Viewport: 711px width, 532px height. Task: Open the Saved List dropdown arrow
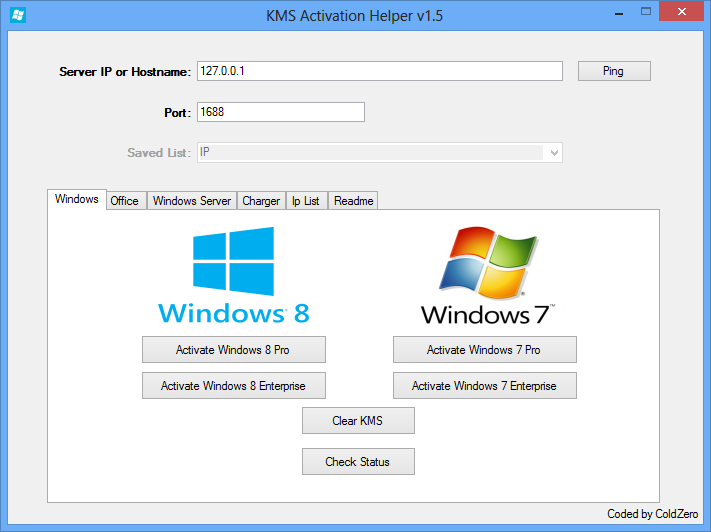point(554,153)
